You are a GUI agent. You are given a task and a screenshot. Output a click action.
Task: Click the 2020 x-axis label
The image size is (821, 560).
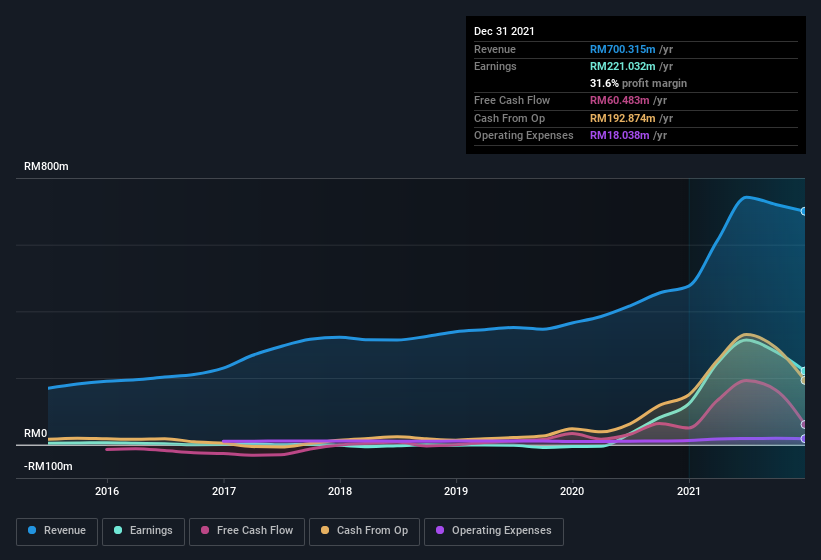(x=572, y=491)
